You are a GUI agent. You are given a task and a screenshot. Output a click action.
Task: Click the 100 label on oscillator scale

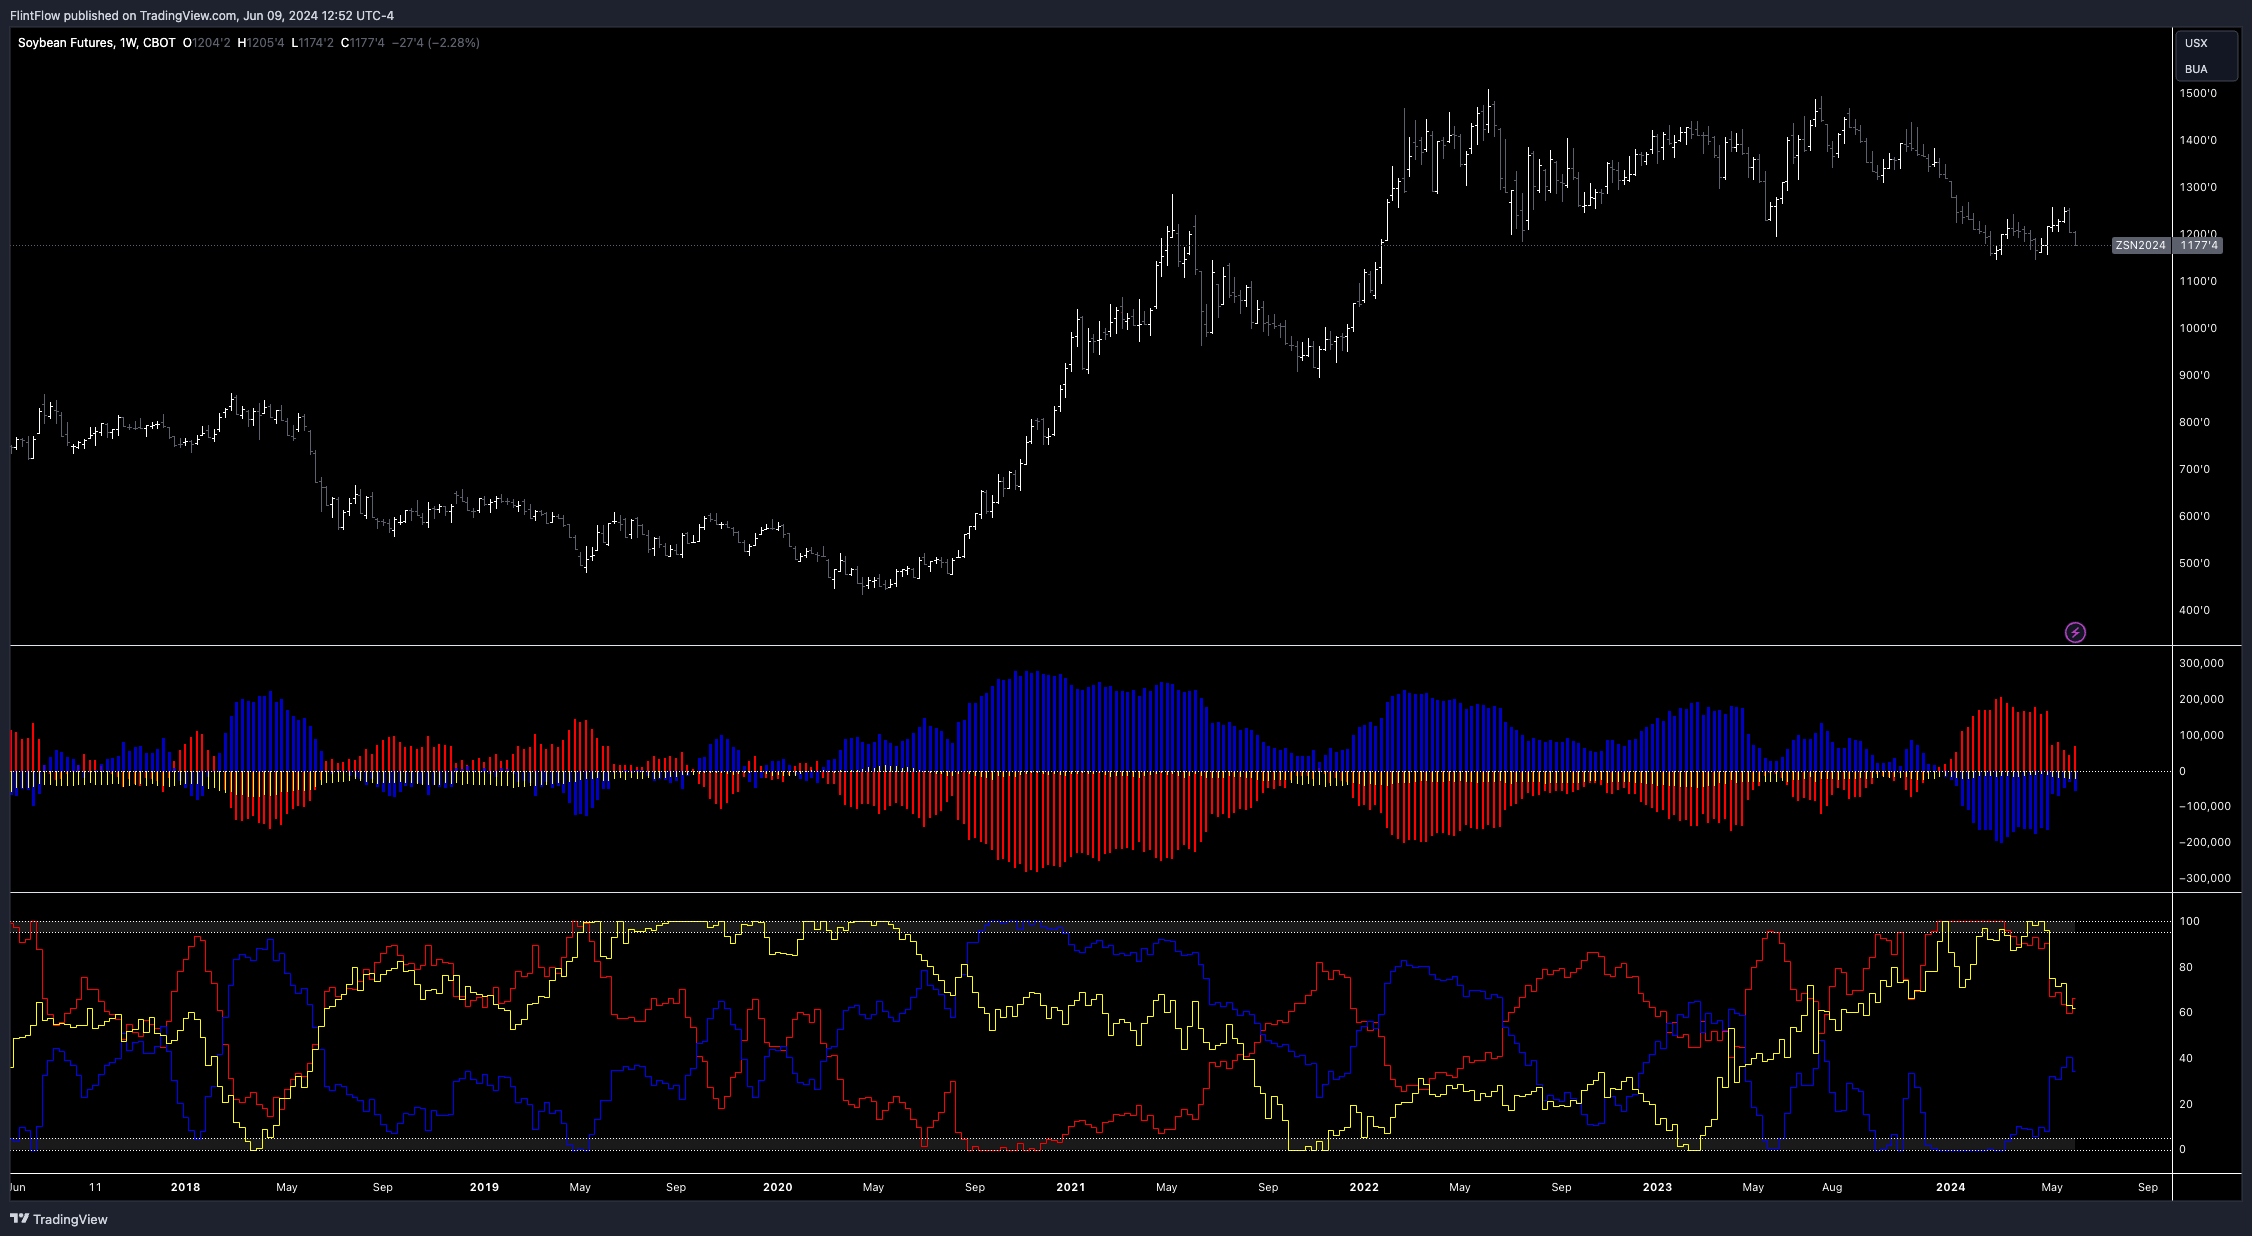pyautogui.click(x=2189, y=921)
